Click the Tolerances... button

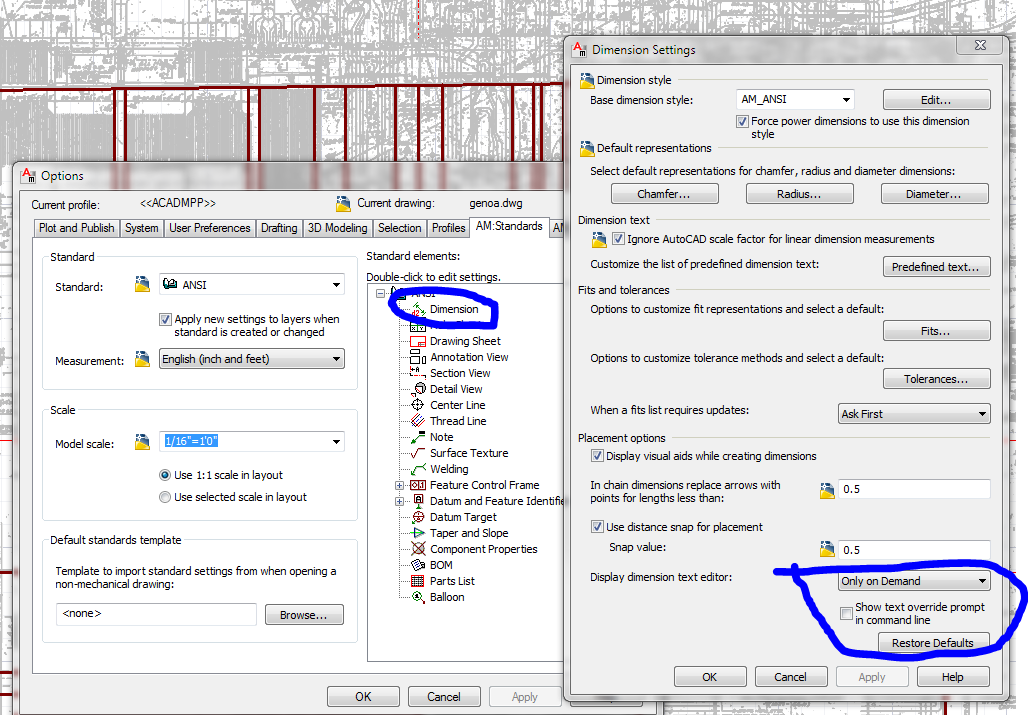tap(936, 379)
